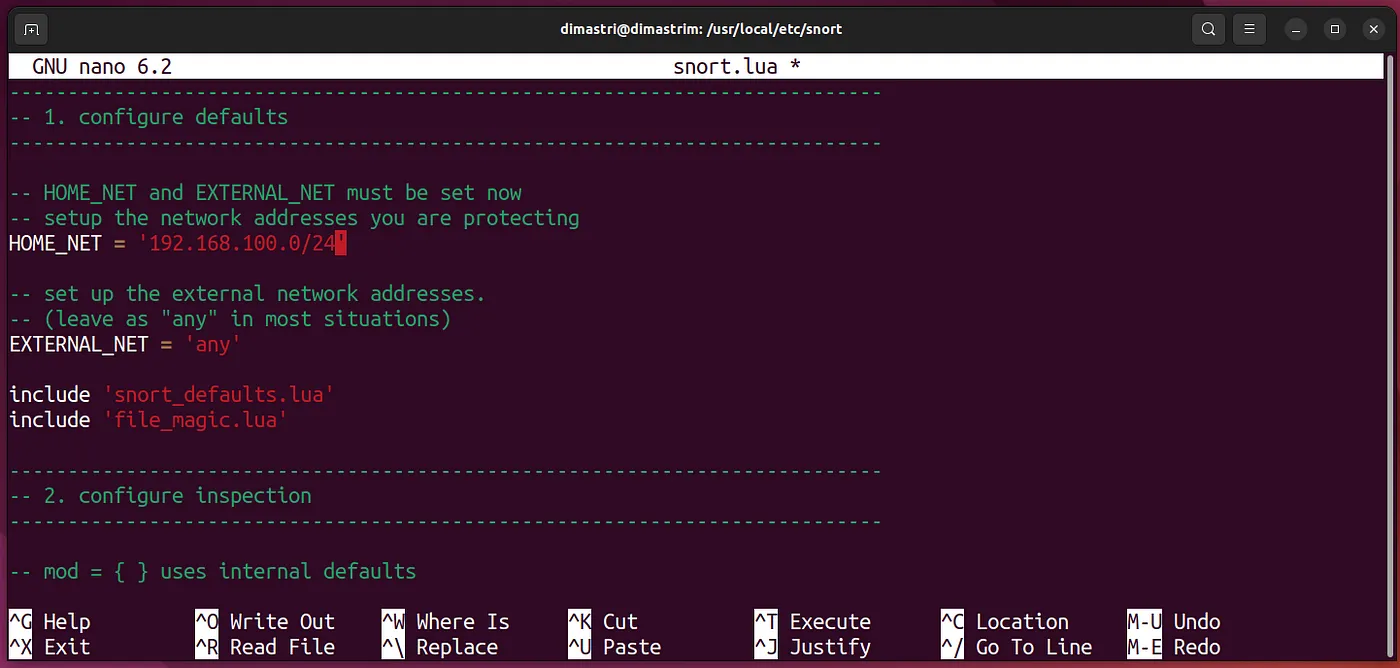1400x668 pixels.
Task: Close the terminal window
Action: (1371, 29)
